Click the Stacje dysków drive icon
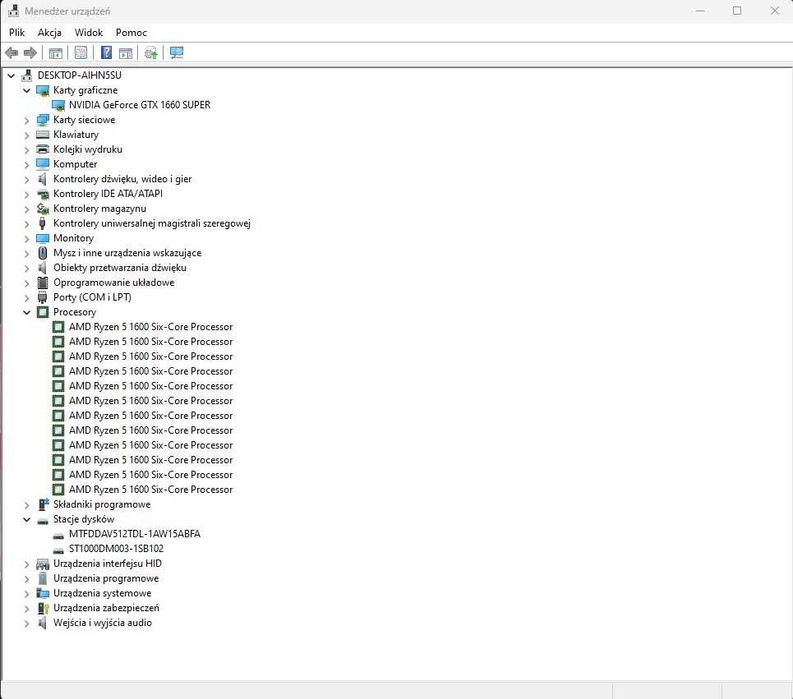 pos(42,520)
